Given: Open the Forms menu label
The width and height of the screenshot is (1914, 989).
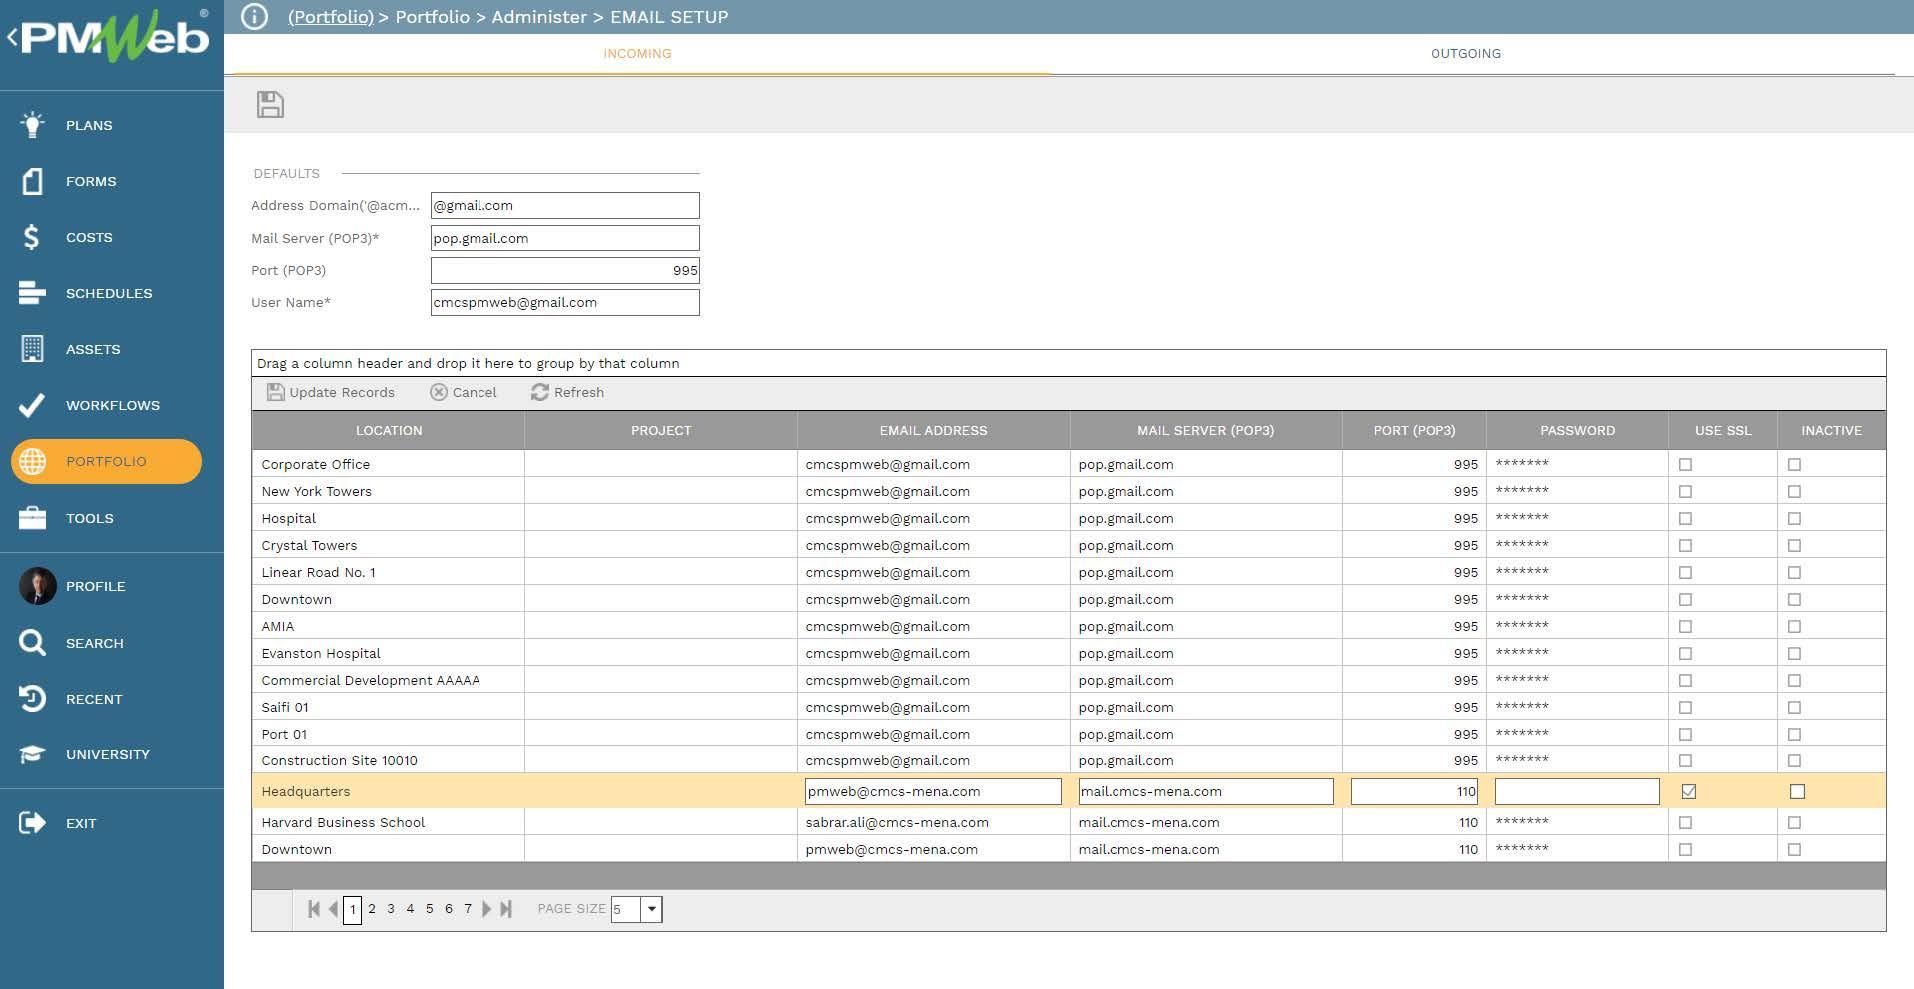Looking at the screenshot, I should pyautogui.click(x=91, y=181).
